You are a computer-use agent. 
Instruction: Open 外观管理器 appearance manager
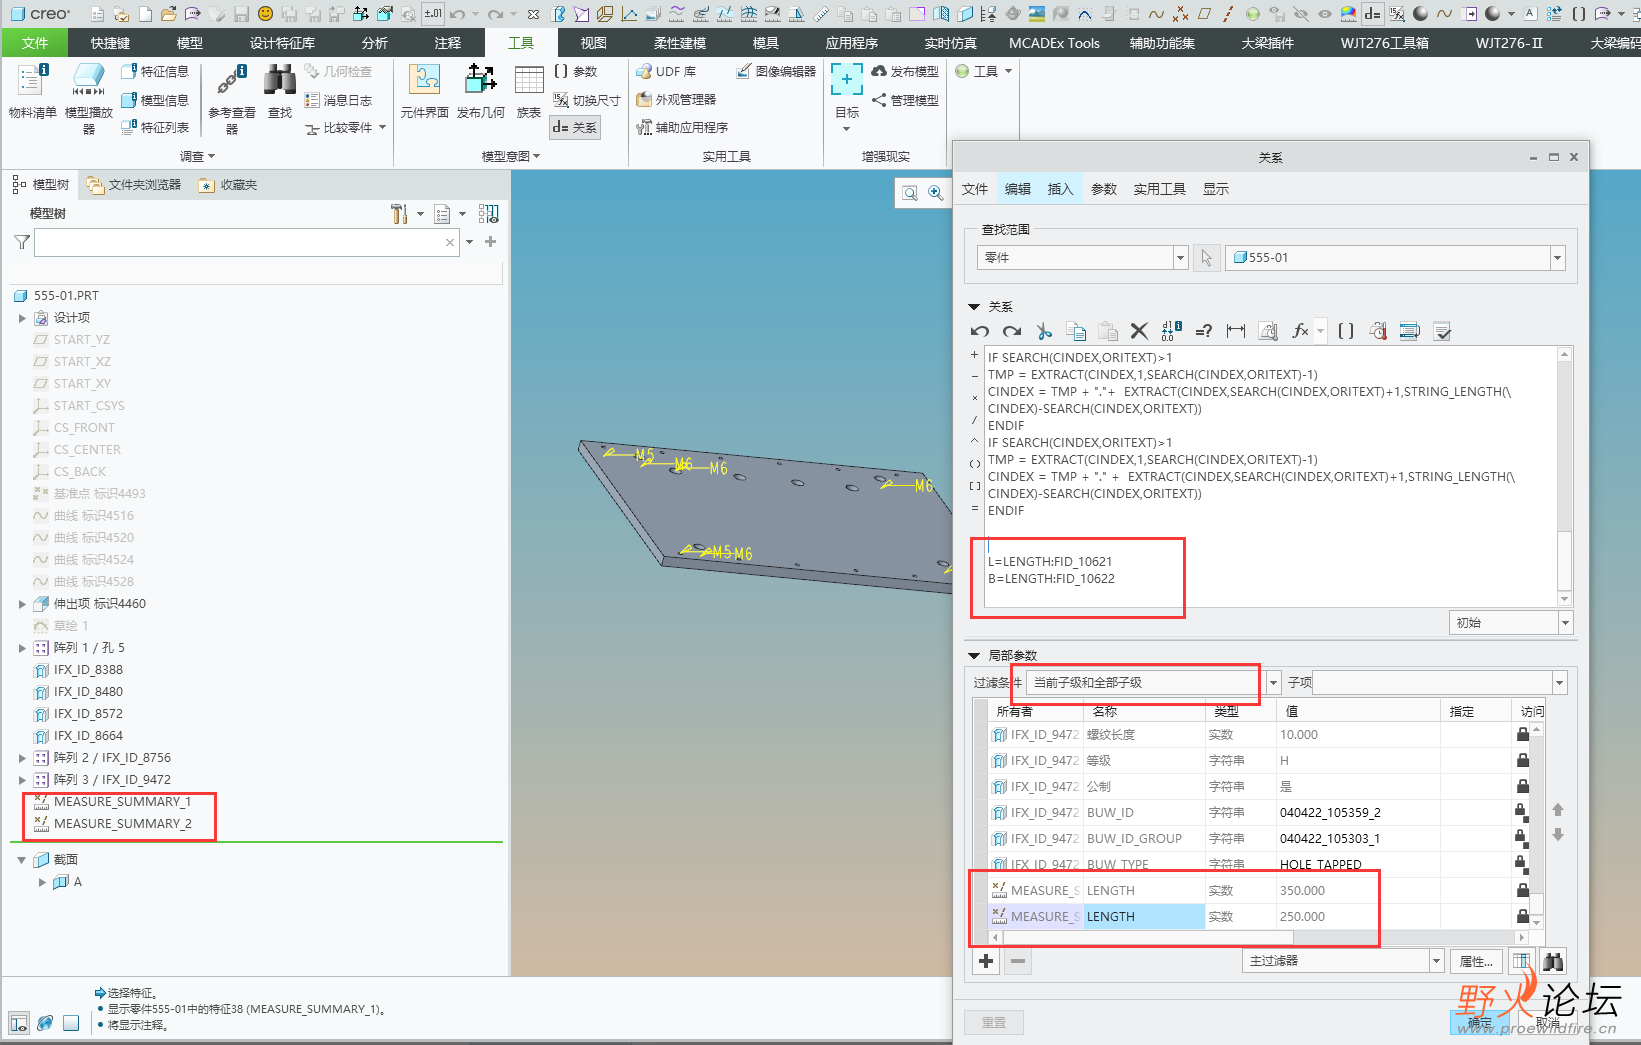676,100
